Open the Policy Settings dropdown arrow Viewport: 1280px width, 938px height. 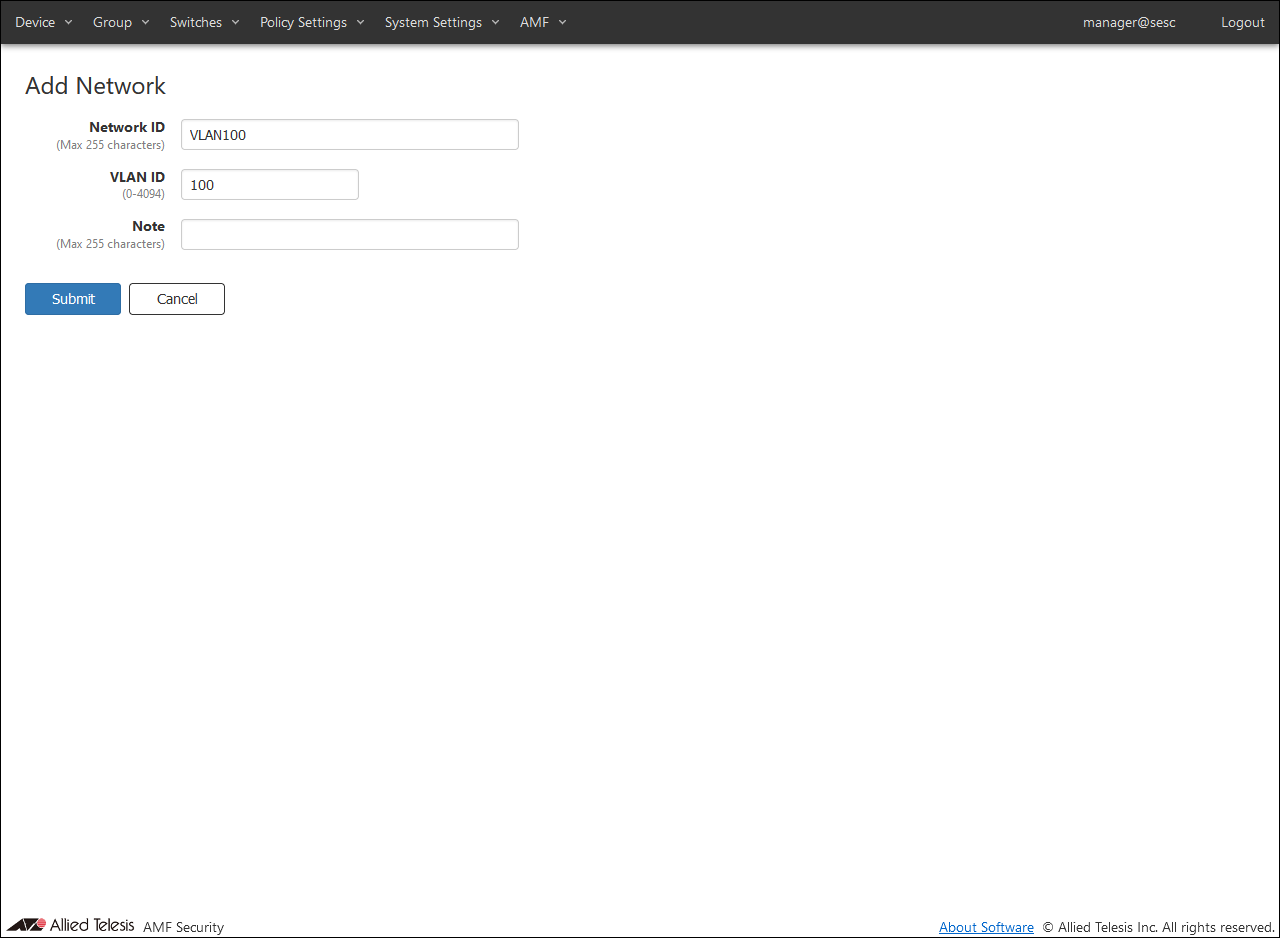point(360,23)
